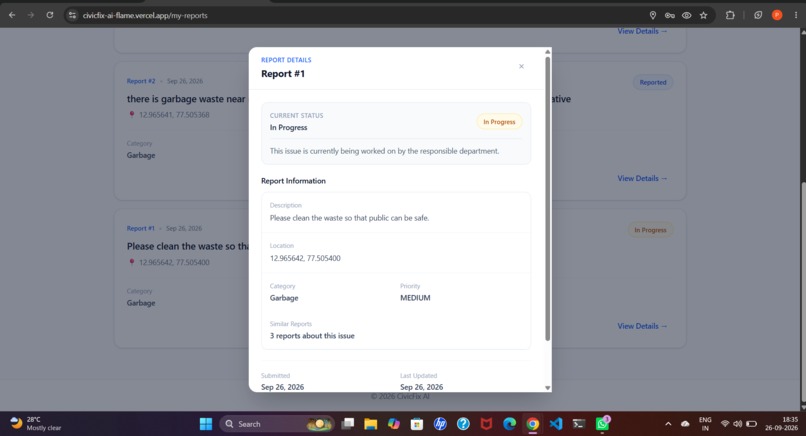
Task: Click the OneDrive cloud tray icon
Action: coord(685,424)
